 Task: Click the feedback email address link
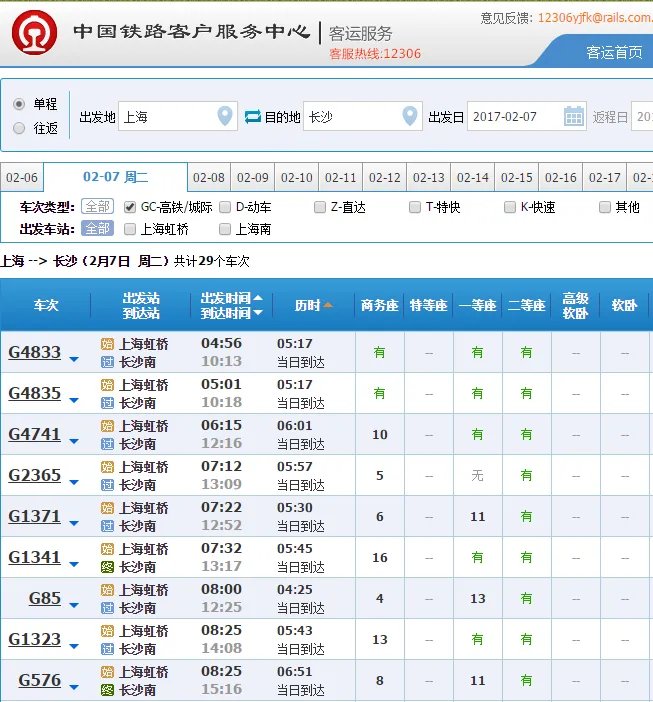595,18
